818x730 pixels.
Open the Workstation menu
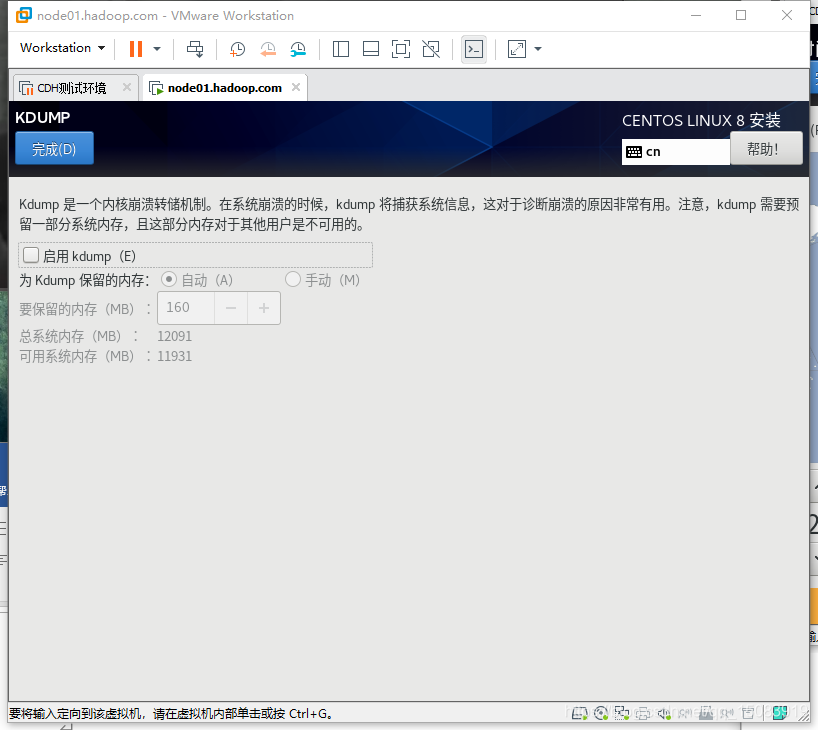pos(62,48)
